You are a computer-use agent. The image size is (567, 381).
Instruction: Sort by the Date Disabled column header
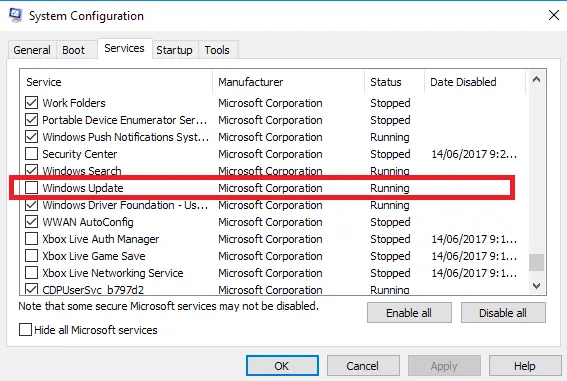click(475, 82)
